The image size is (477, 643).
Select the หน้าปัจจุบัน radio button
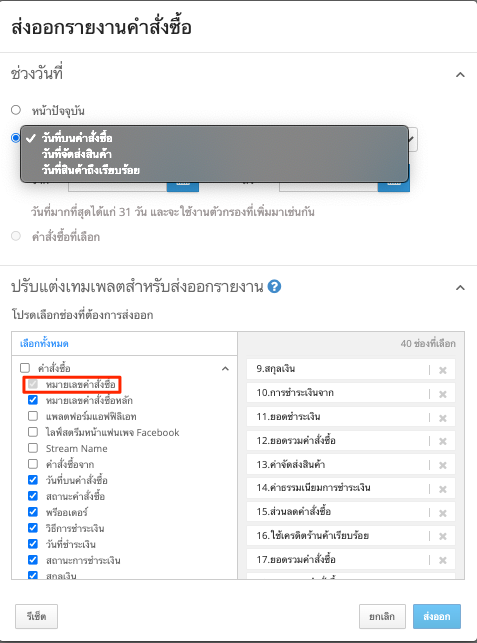click(x=16, y=110)
